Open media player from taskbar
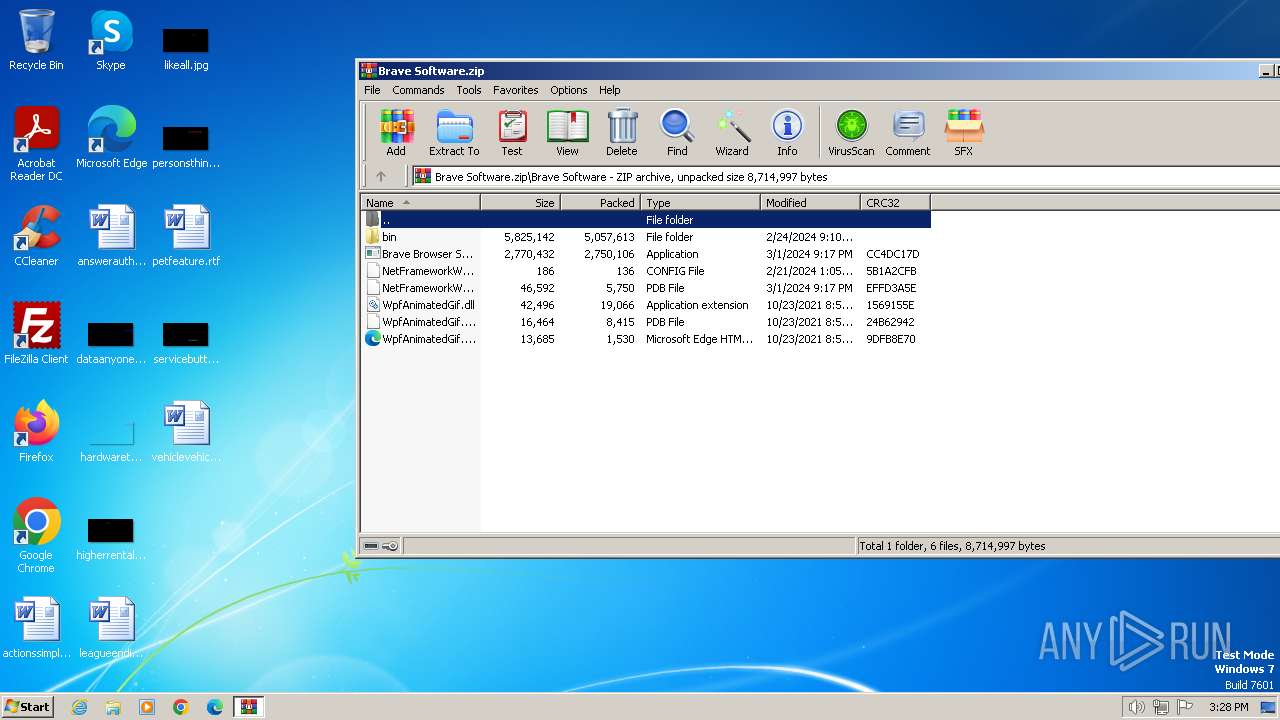The image size is (1280, 720). (147, 707)
